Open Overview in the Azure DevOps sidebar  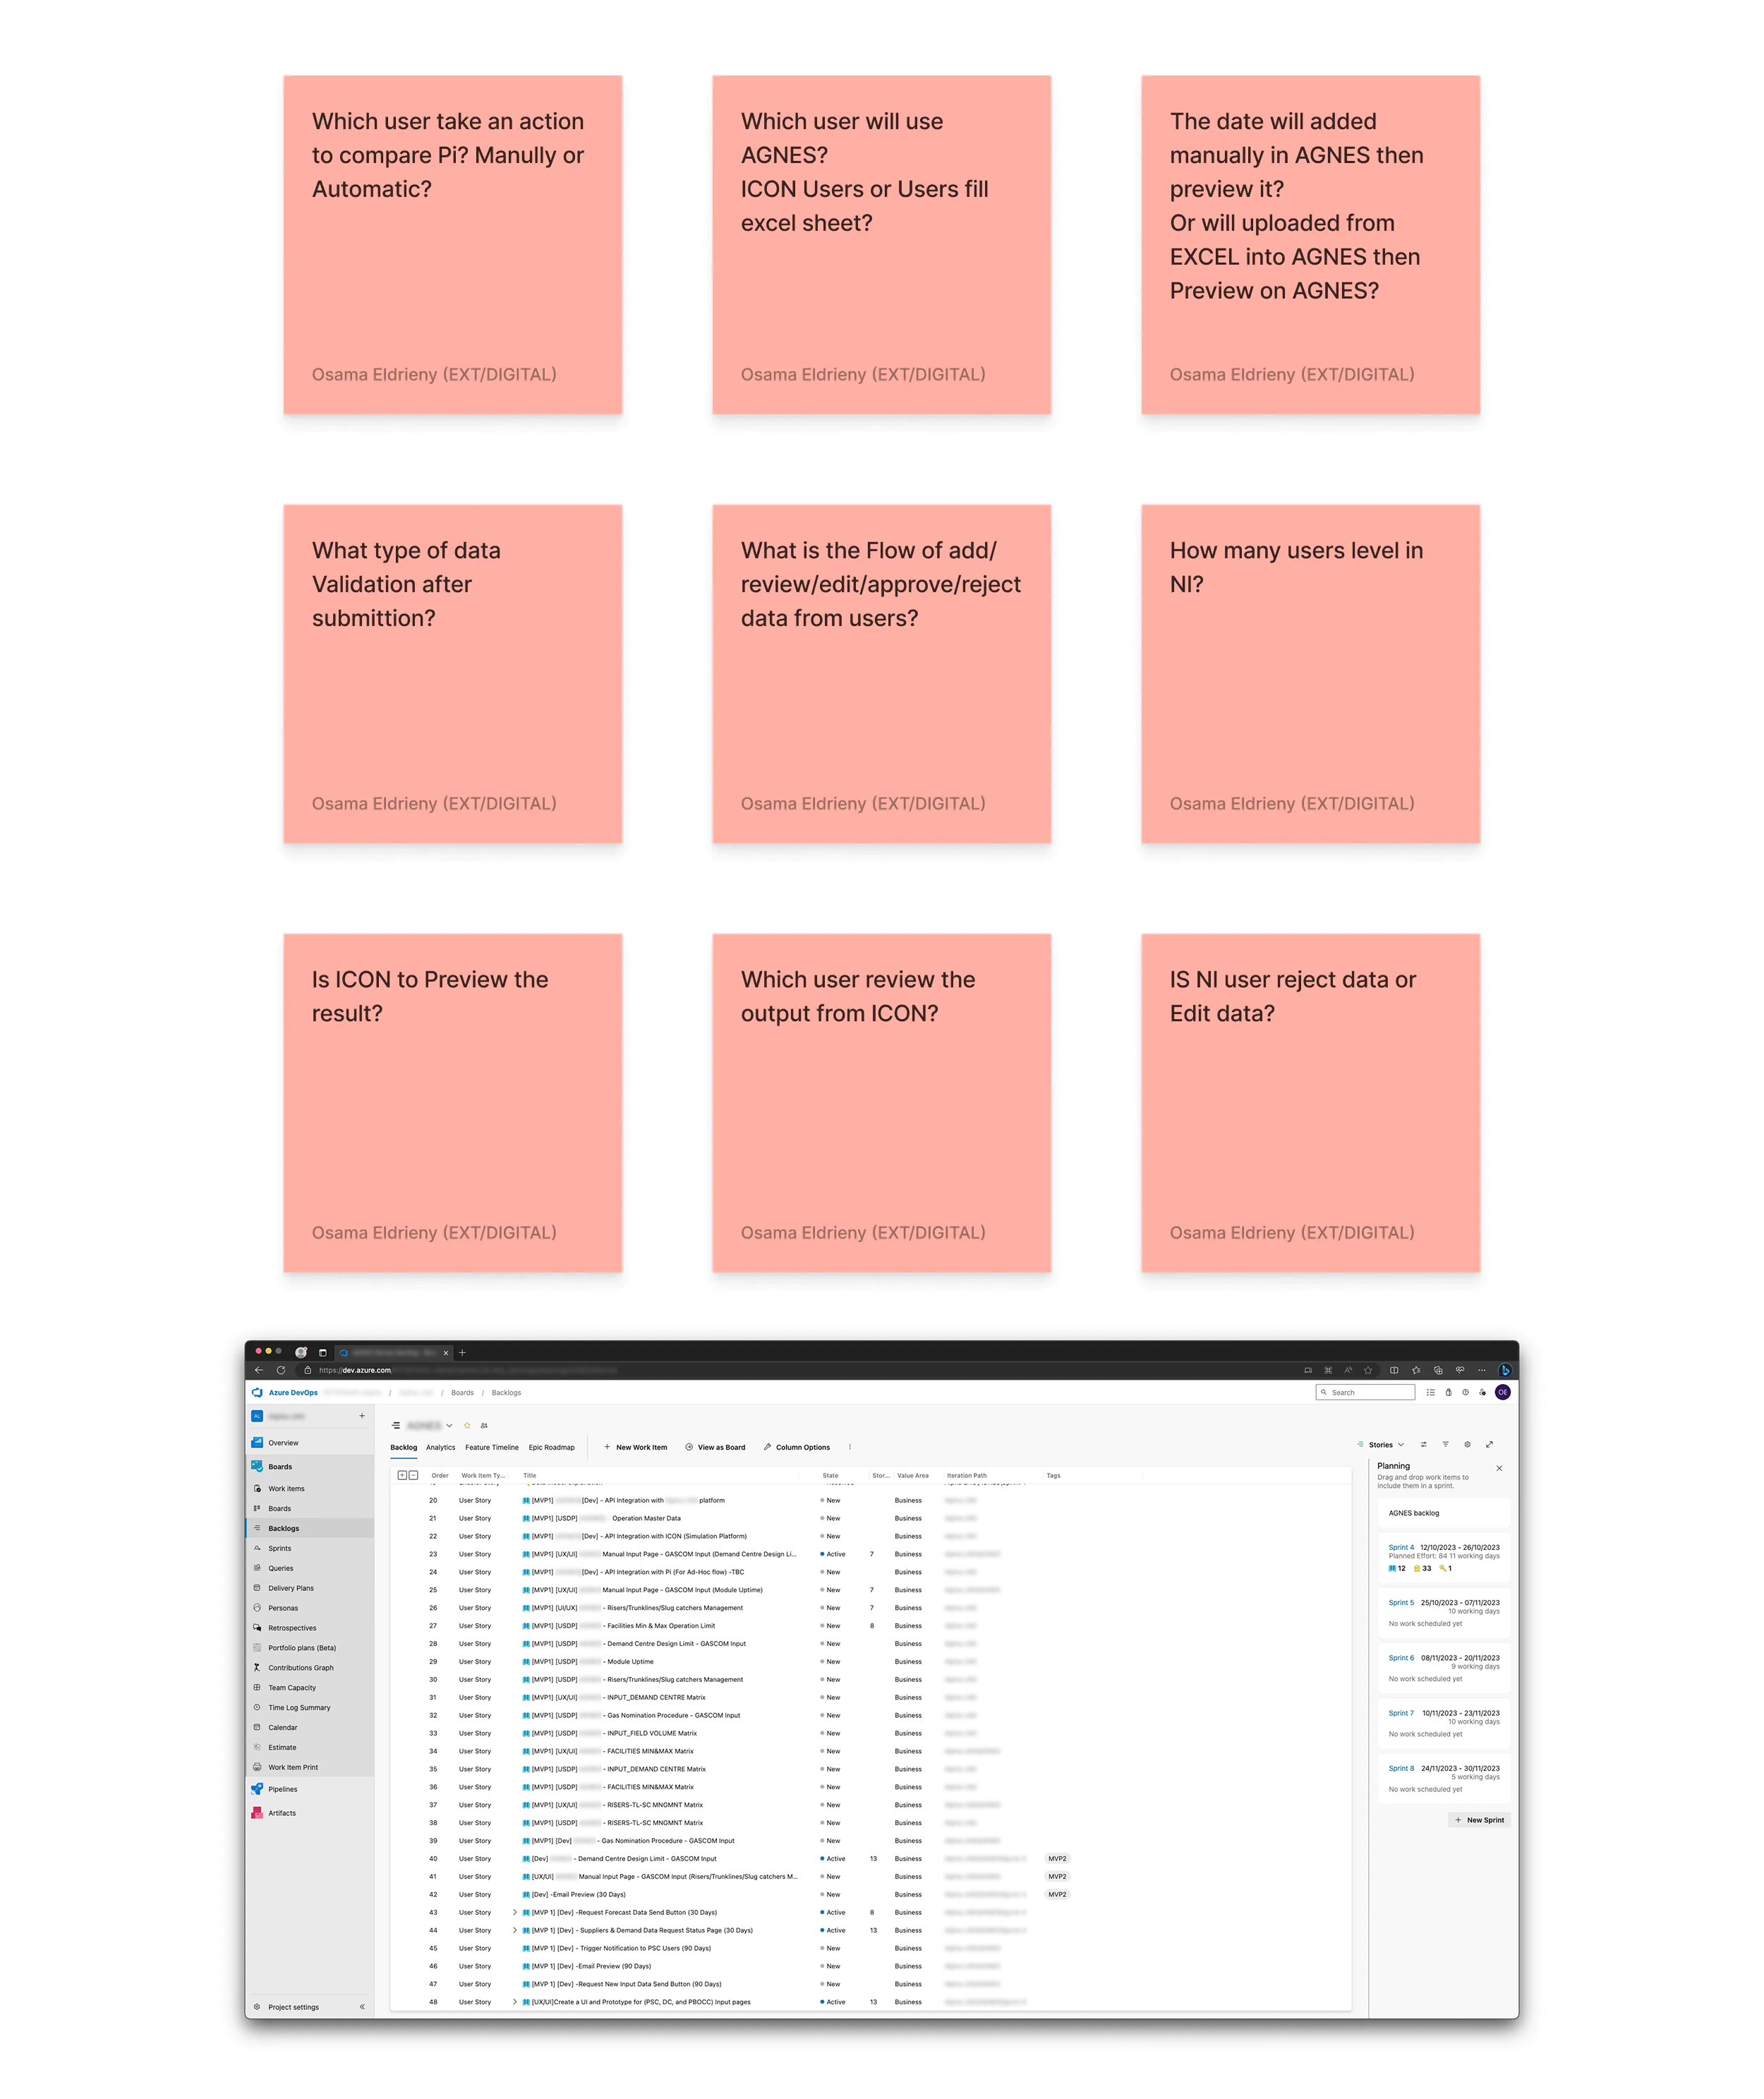click(283, 1443)
